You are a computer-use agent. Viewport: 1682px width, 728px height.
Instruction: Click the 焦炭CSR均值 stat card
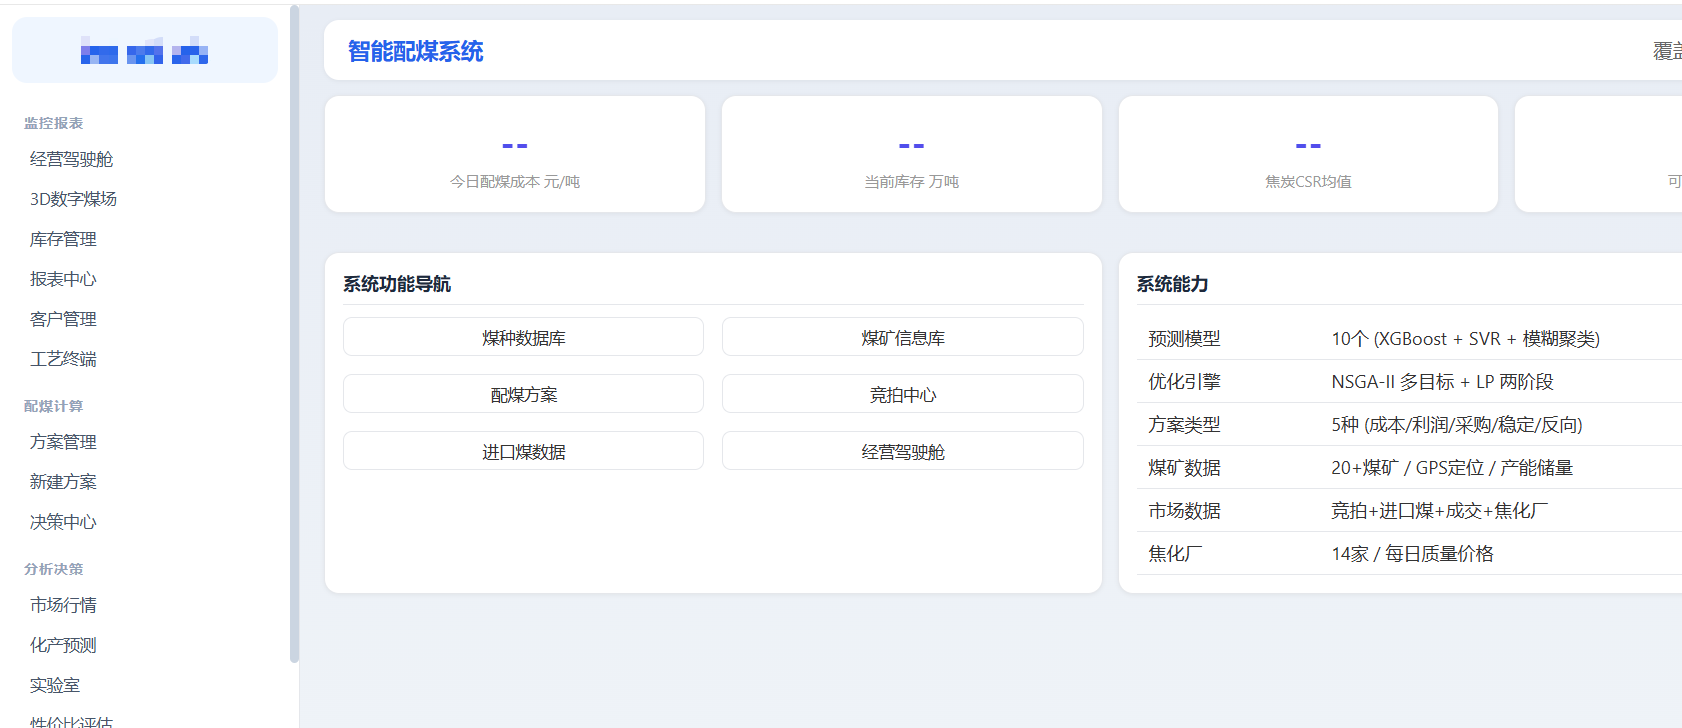[1308, 154]
